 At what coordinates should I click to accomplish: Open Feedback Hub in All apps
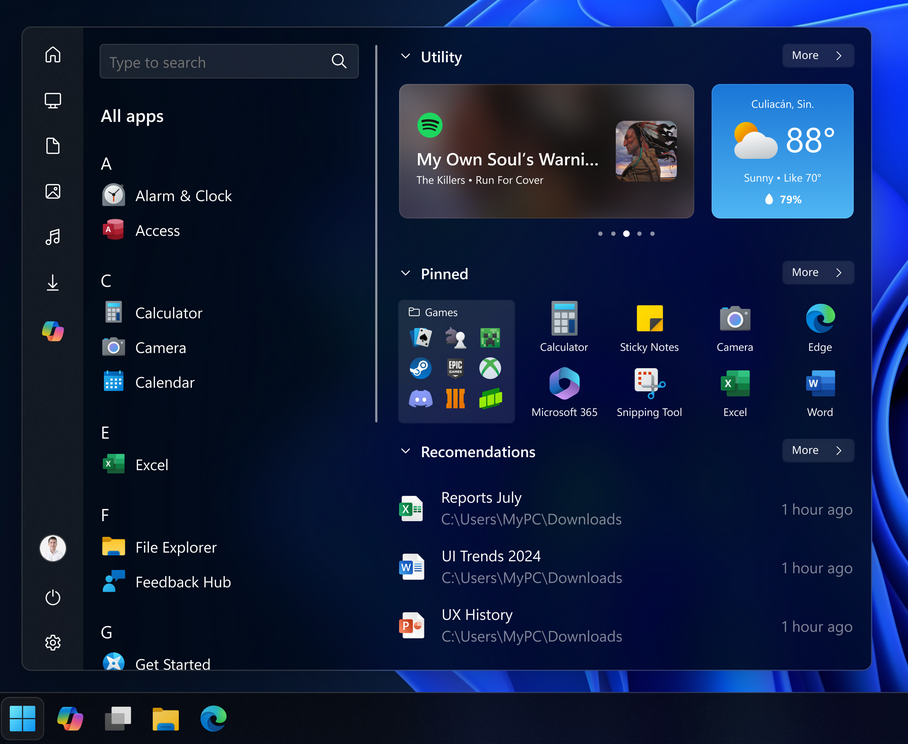pos(167,581)
